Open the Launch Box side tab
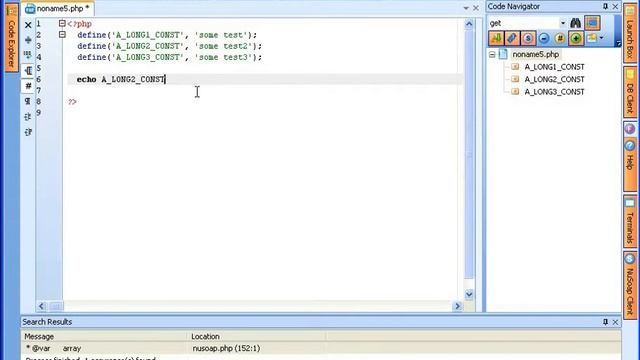This screenshot has width=640, height=360. pos(630,33)
